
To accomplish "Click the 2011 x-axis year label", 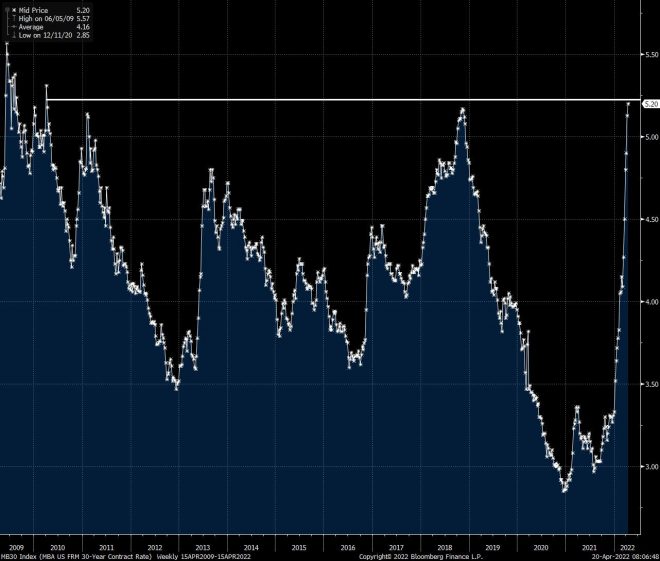I will 106,548.
